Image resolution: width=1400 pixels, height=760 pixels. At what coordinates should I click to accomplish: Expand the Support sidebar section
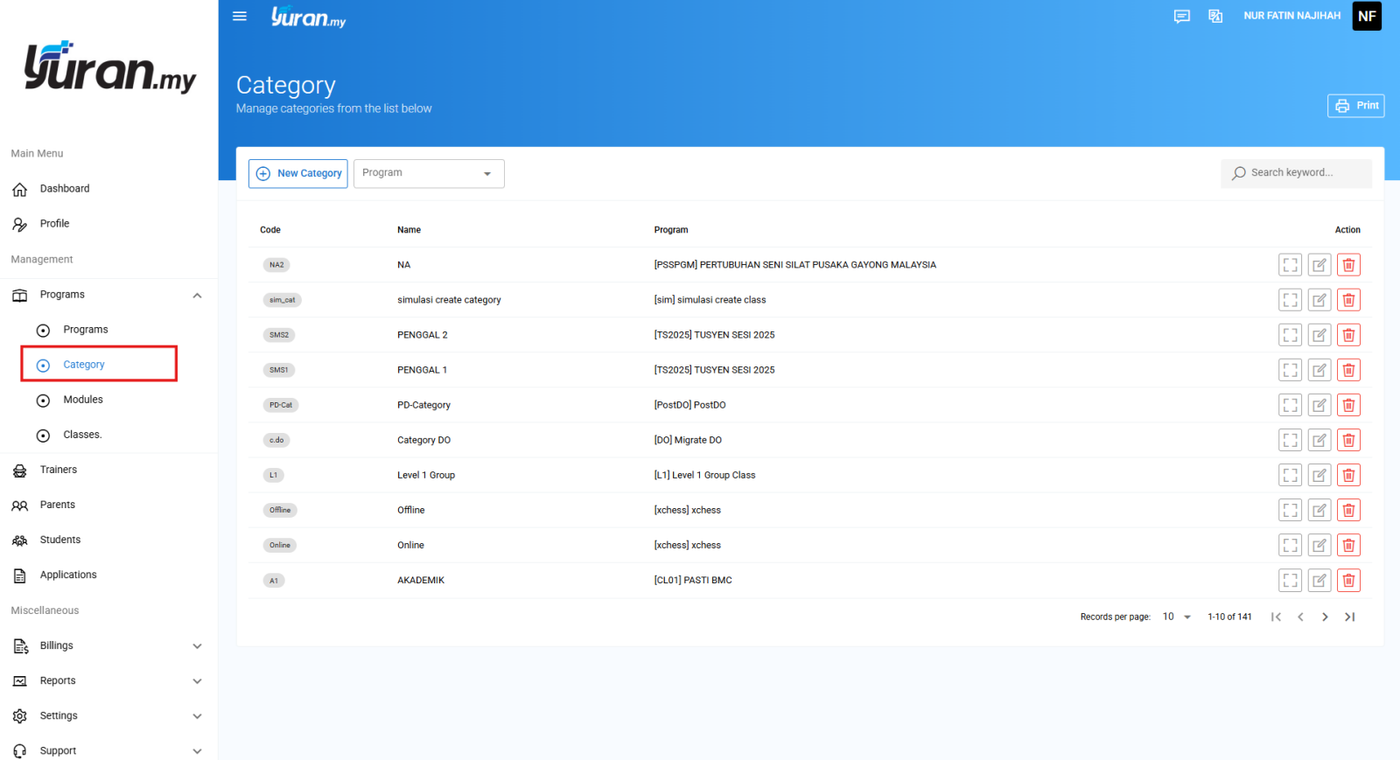197,751
